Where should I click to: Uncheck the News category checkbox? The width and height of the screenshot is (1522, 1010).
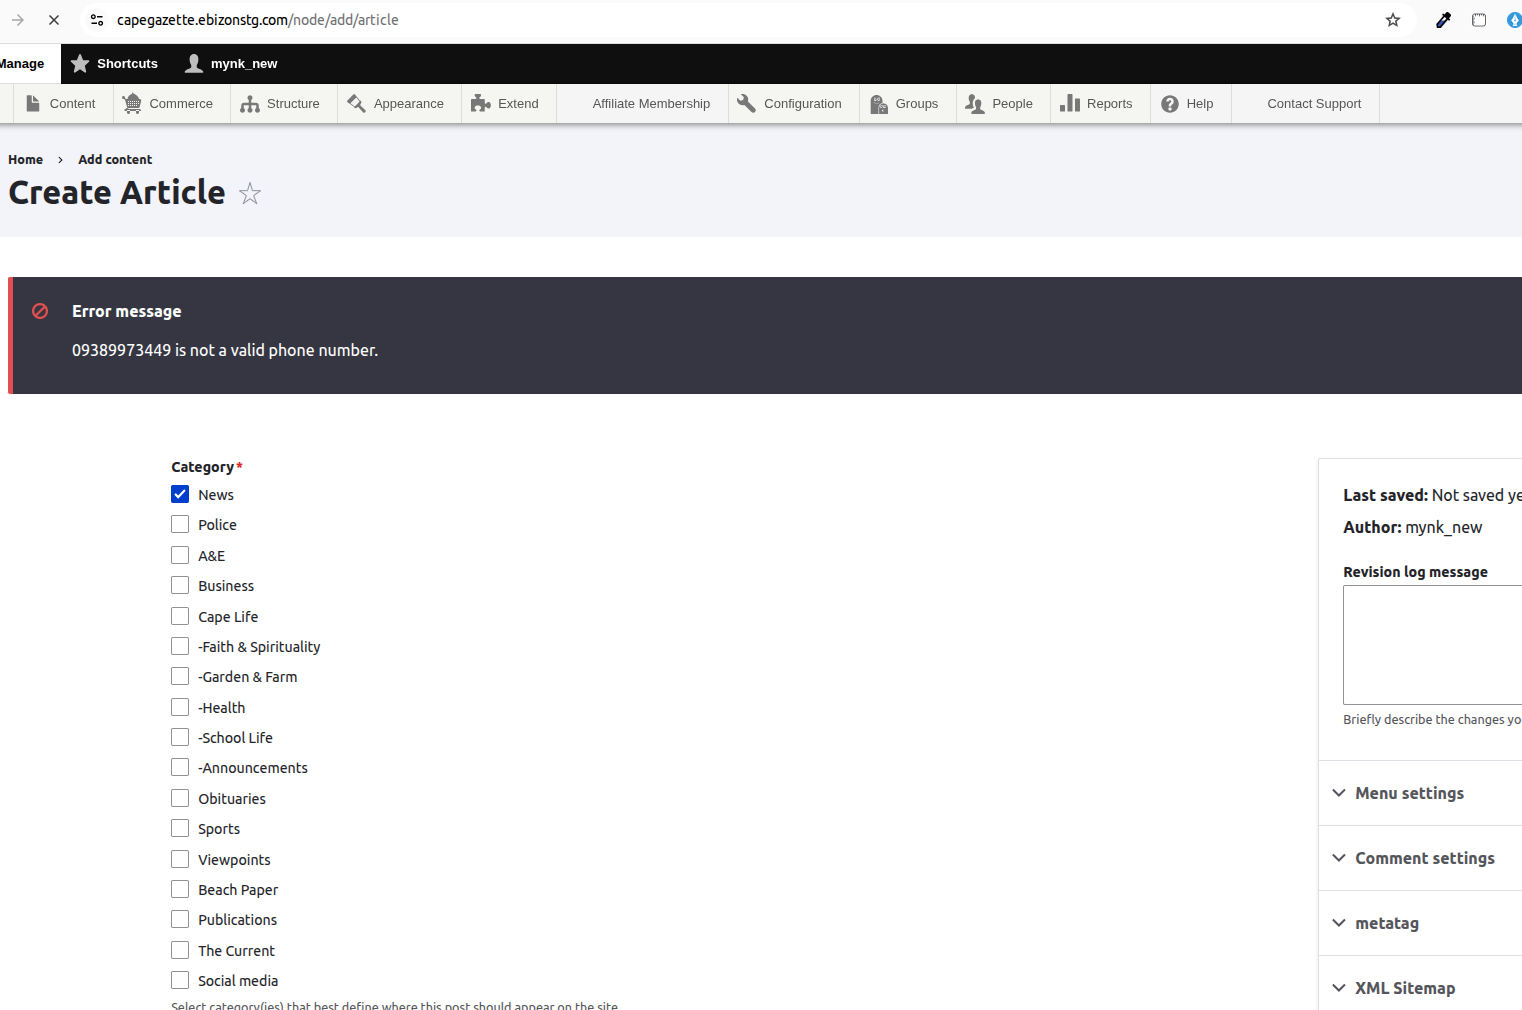point(180,494)
